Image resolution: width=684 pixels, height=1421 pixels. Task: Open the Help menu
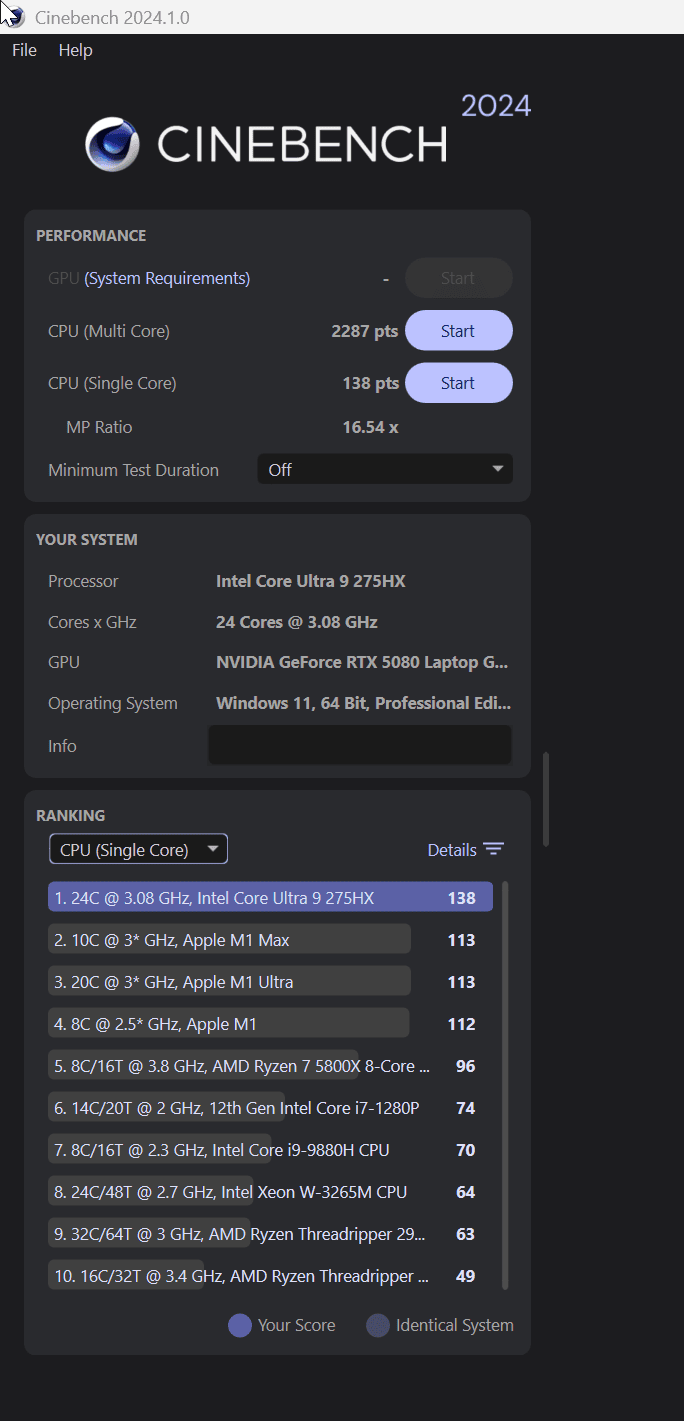click(x=75, y=50)
